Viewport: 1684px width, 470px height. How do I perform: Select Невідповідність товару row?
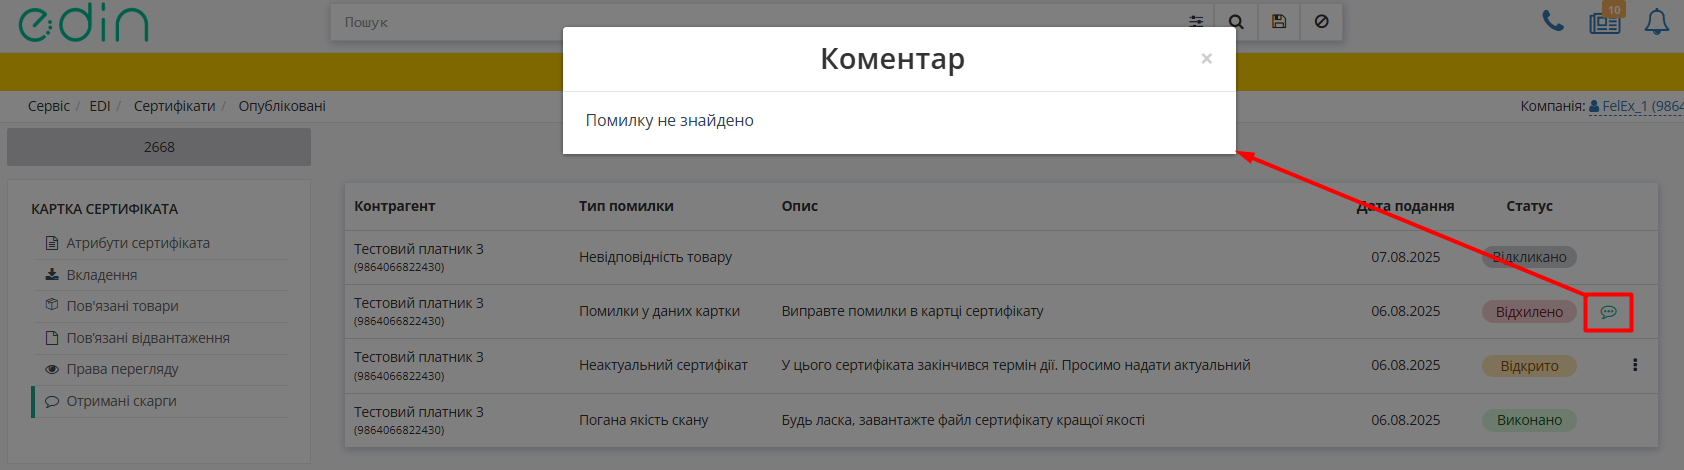[x=1001, y=258]
